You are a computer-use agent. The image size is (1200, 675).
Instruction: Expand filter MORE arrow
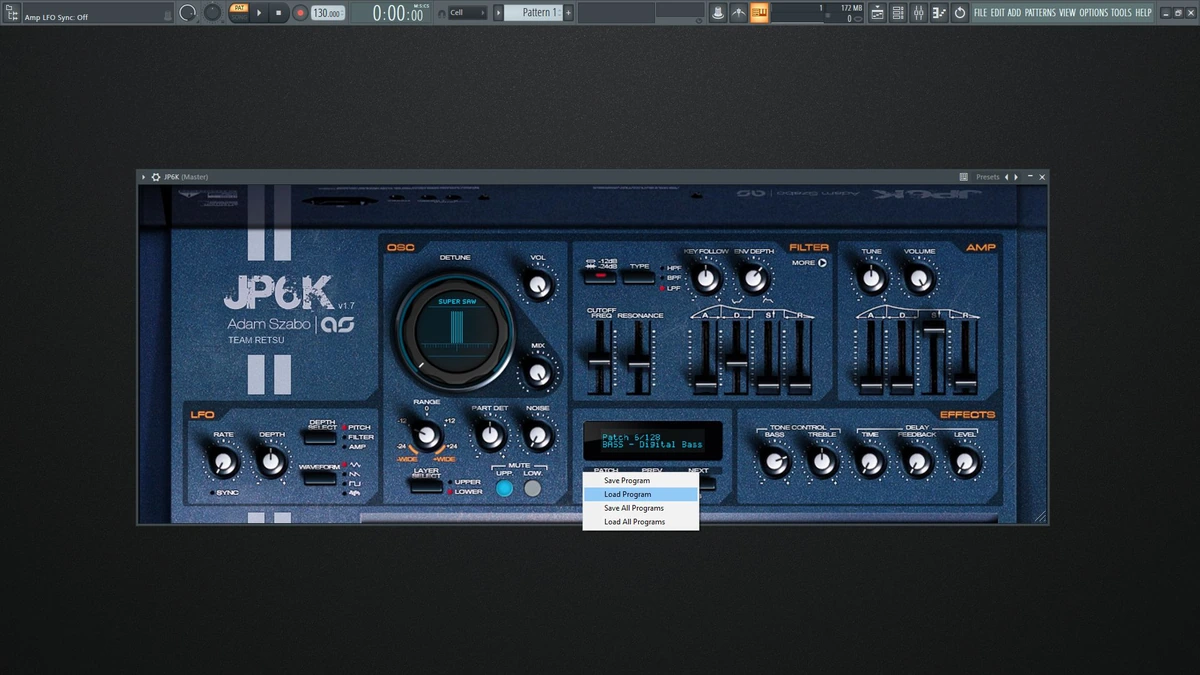(x=823, y=263)
